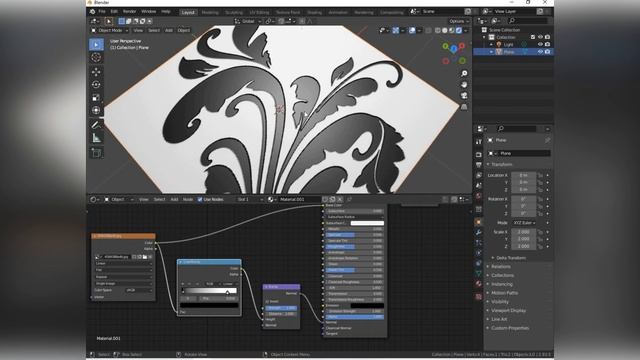
Task: Open image file folder icon in Image Texture node
Action: coord(145,257)
